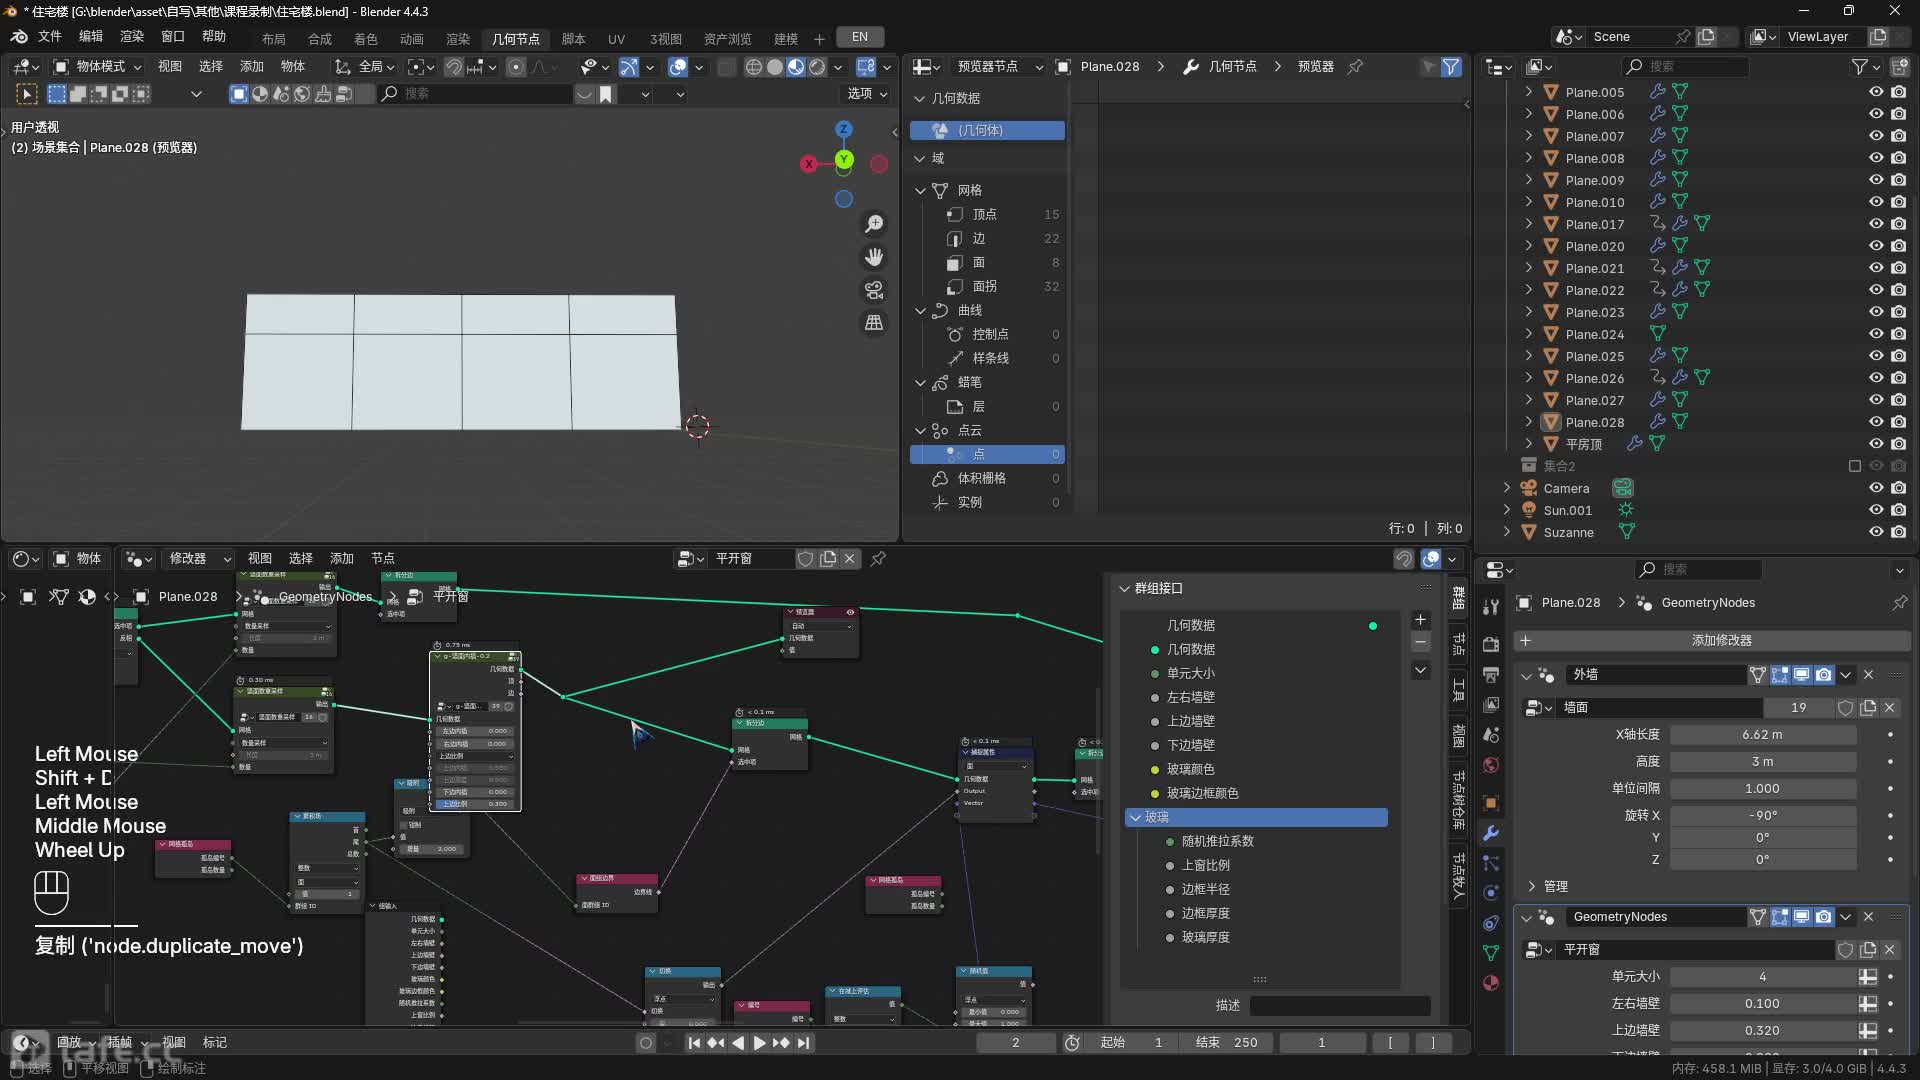Open the 文件 menu
1920x1080 pixels.
50,37
